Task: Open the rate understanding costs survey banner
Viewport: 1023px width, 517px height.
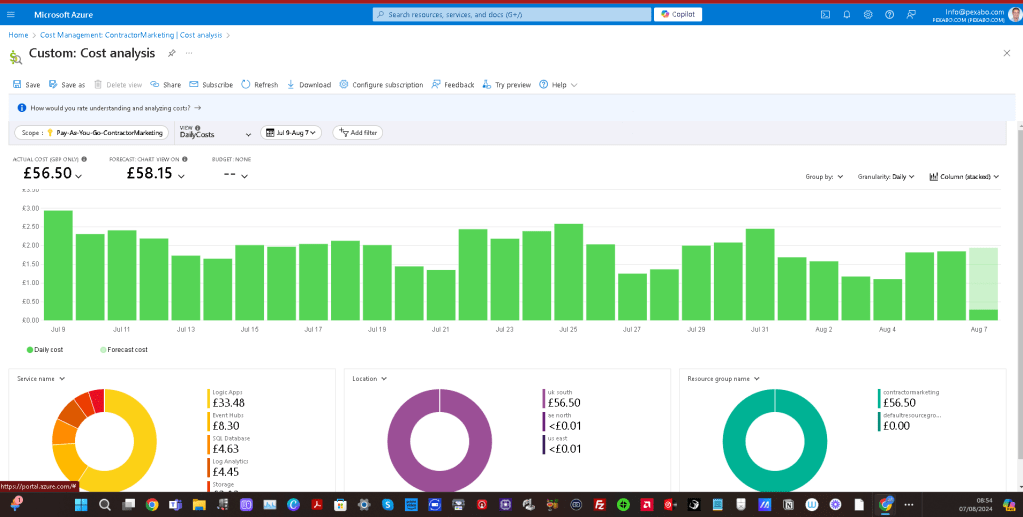Action: (115, 108)
